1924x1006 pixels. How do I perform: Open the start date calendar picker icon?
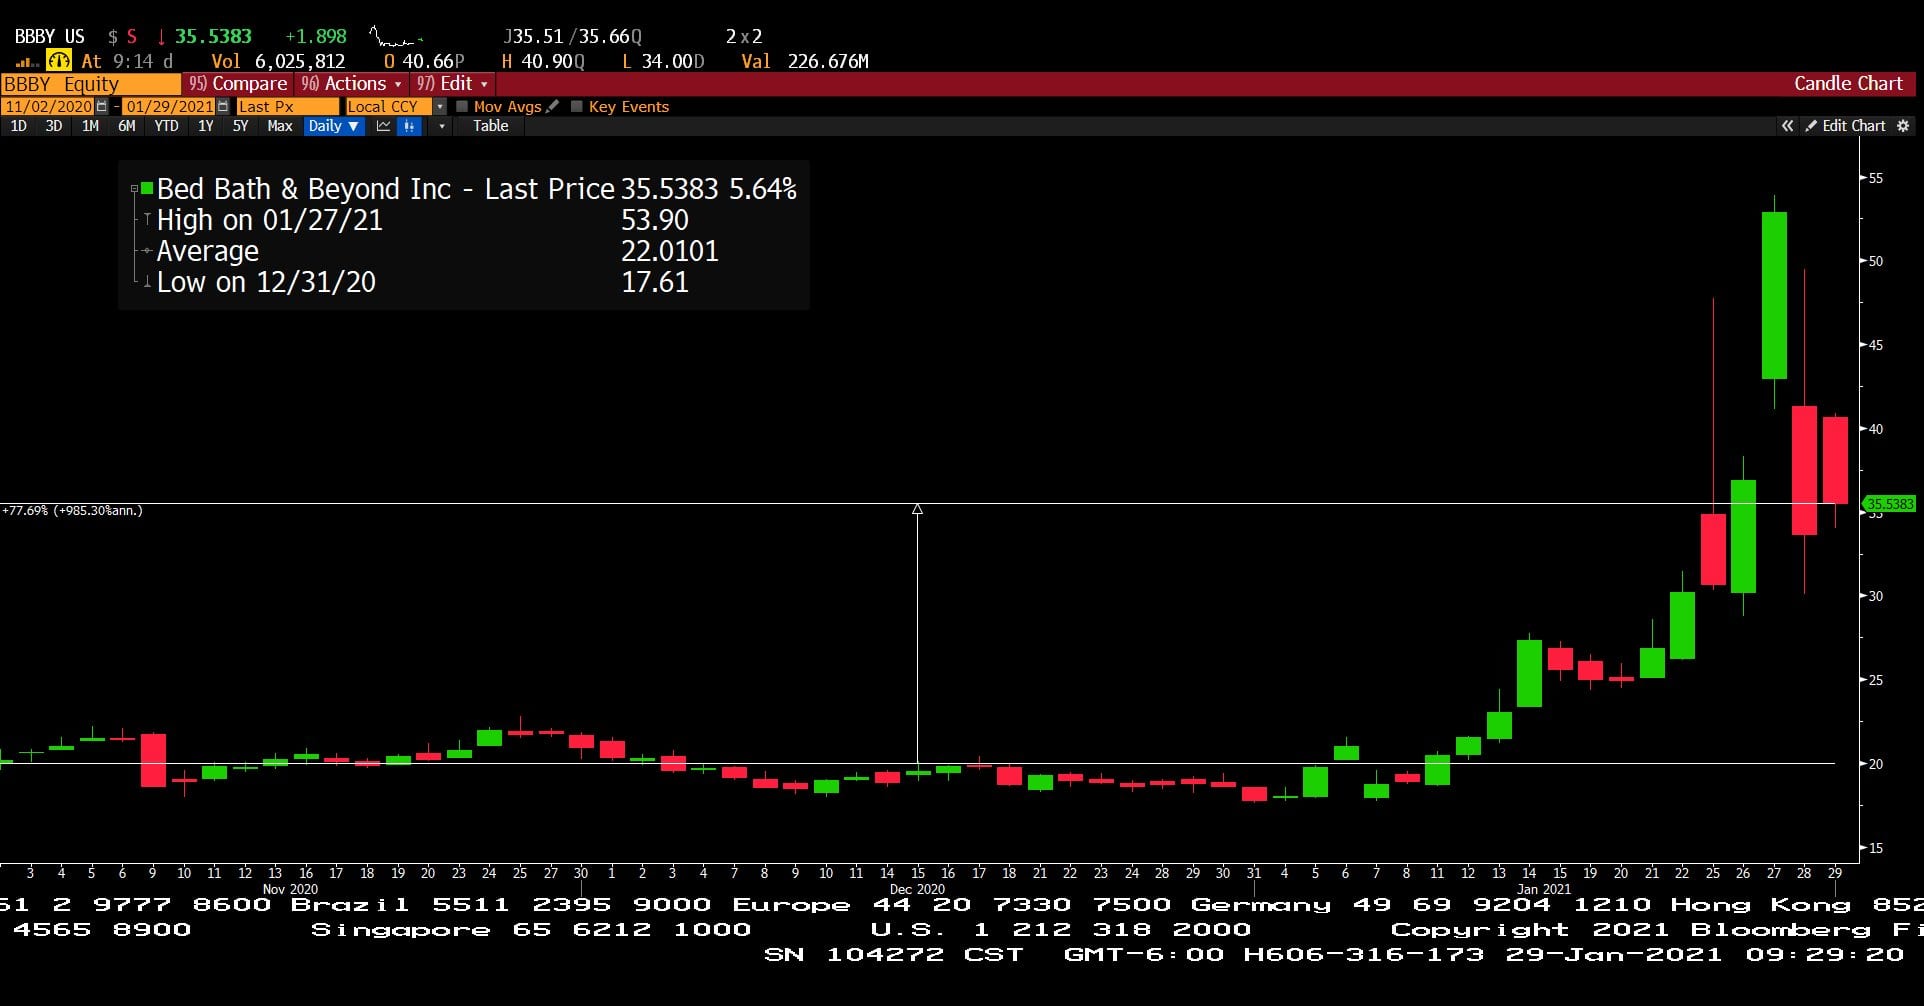click(102, 106)
